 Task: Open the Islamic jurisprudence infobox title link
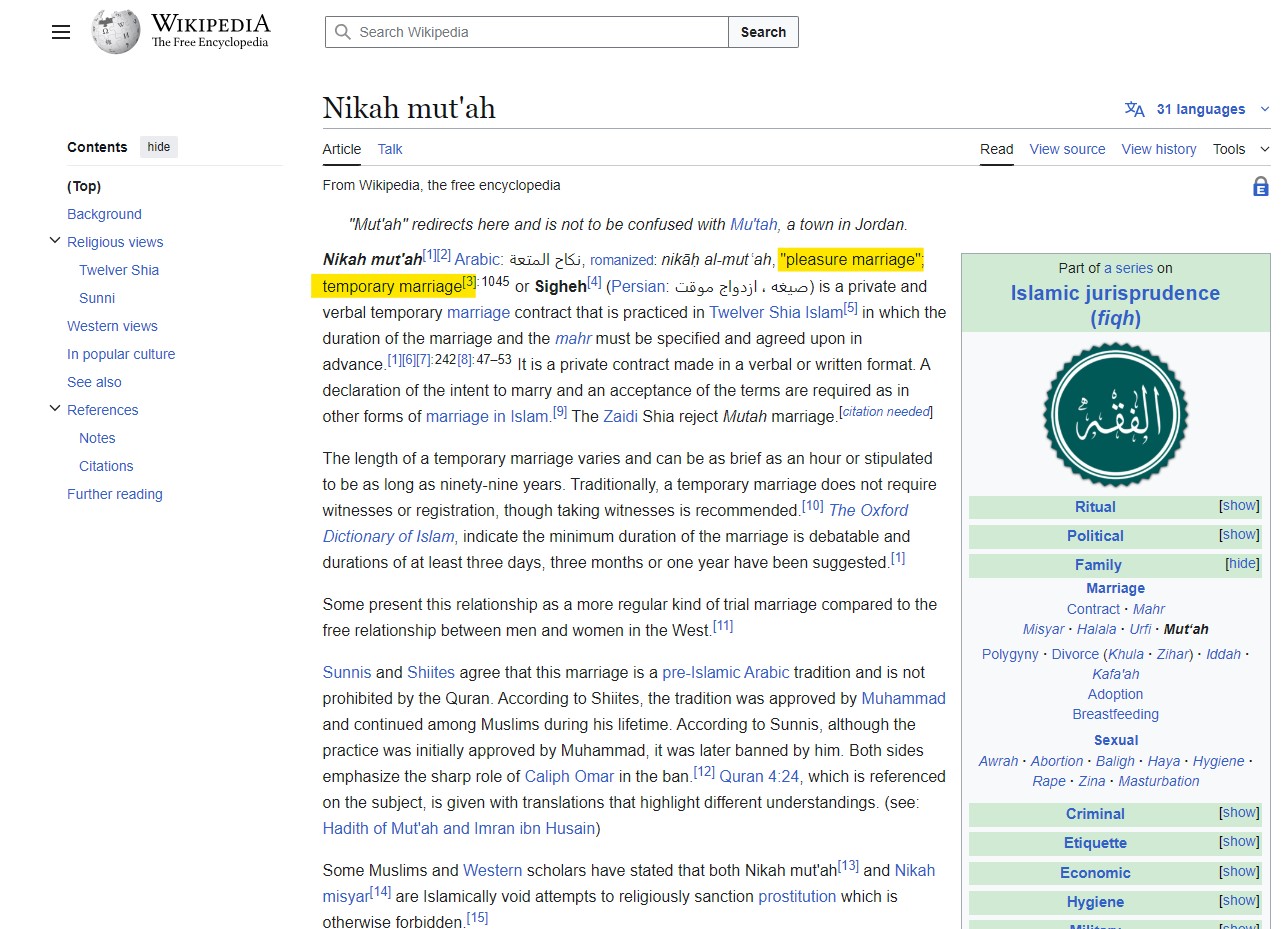pyautogui.click(x=1115, y=305)
